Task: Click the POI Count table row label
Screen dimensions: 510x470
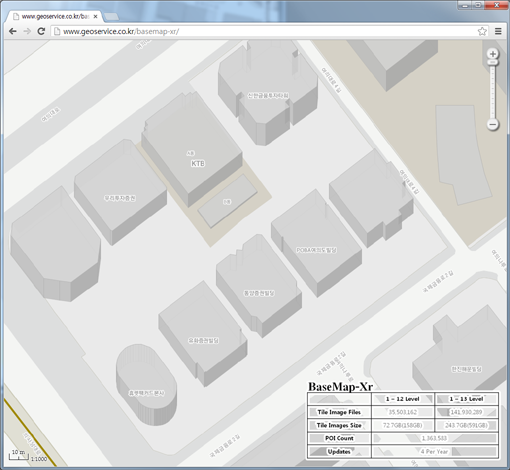Action: (x=339, y=438)
